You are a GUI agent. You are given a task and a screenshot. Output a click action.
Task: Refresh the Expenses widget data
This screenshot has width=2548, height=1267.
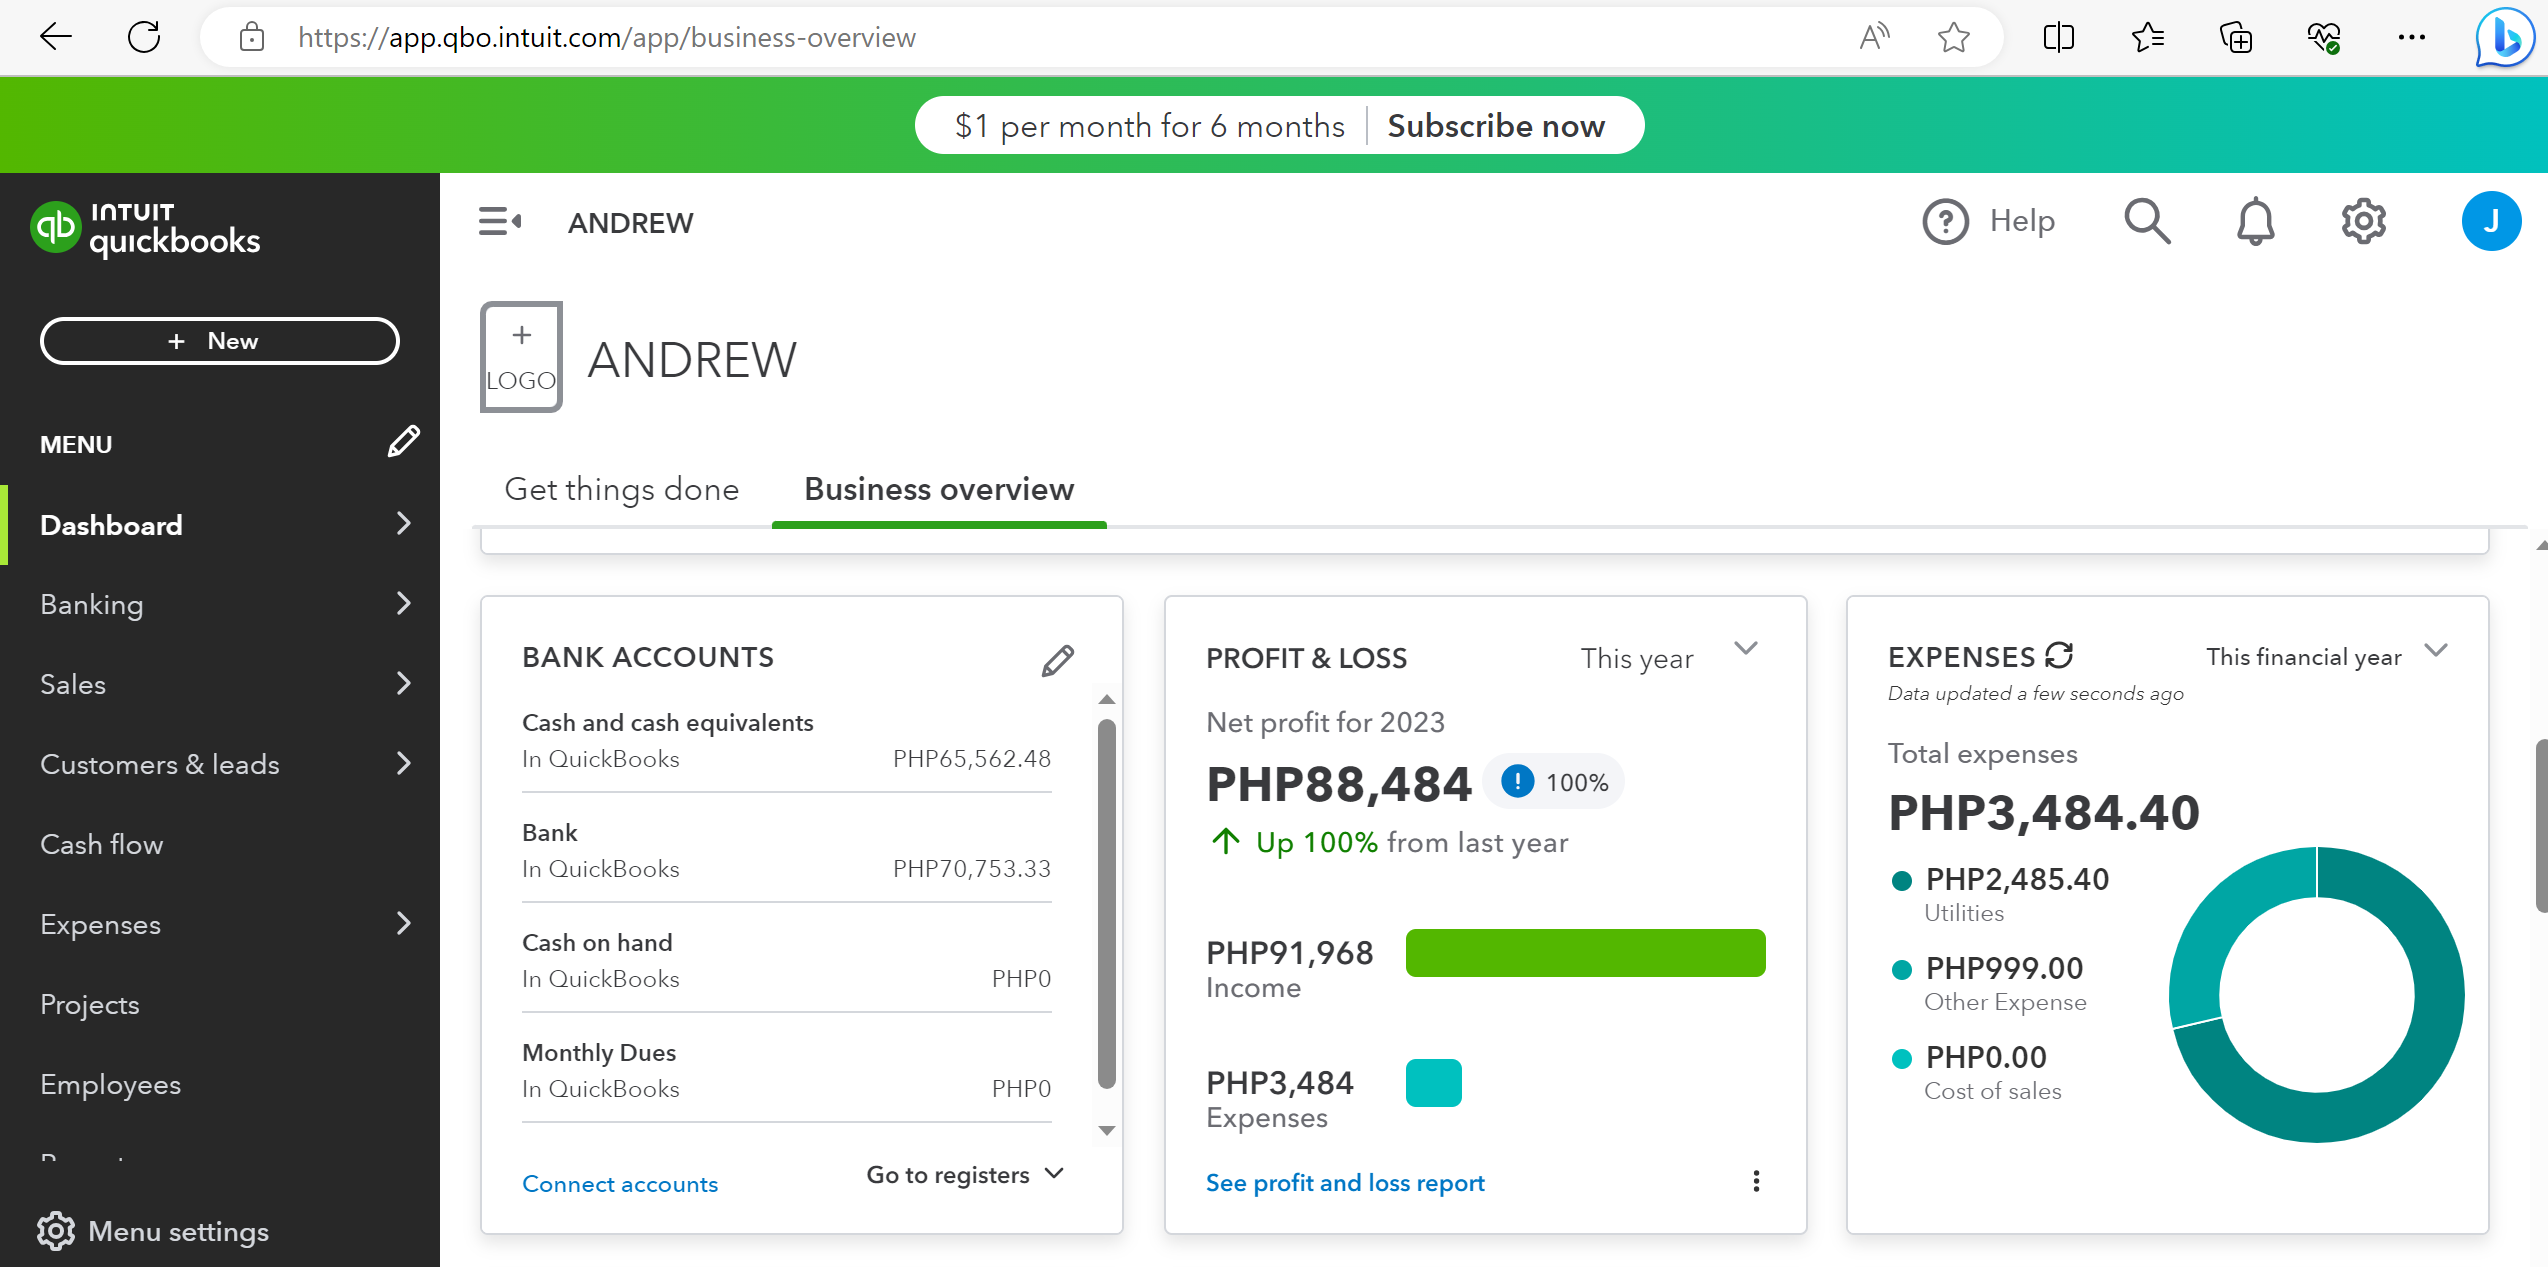coord(2059,656)
